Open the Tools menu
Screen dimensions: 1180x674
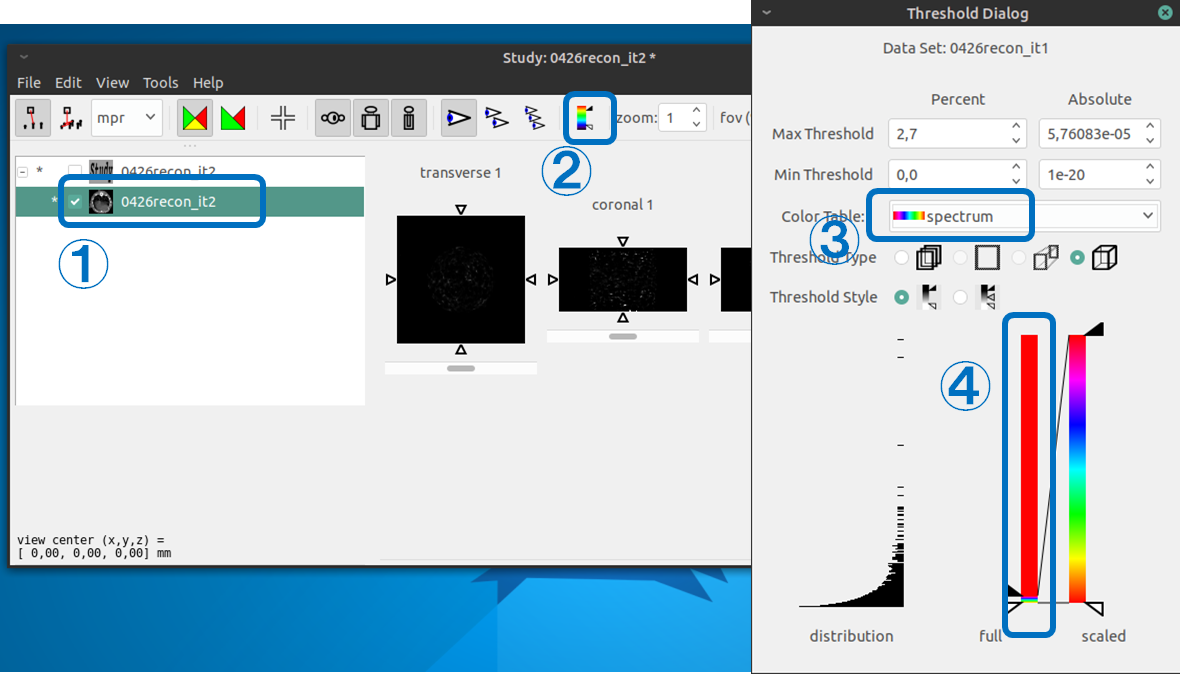click(x=160, y=83)
